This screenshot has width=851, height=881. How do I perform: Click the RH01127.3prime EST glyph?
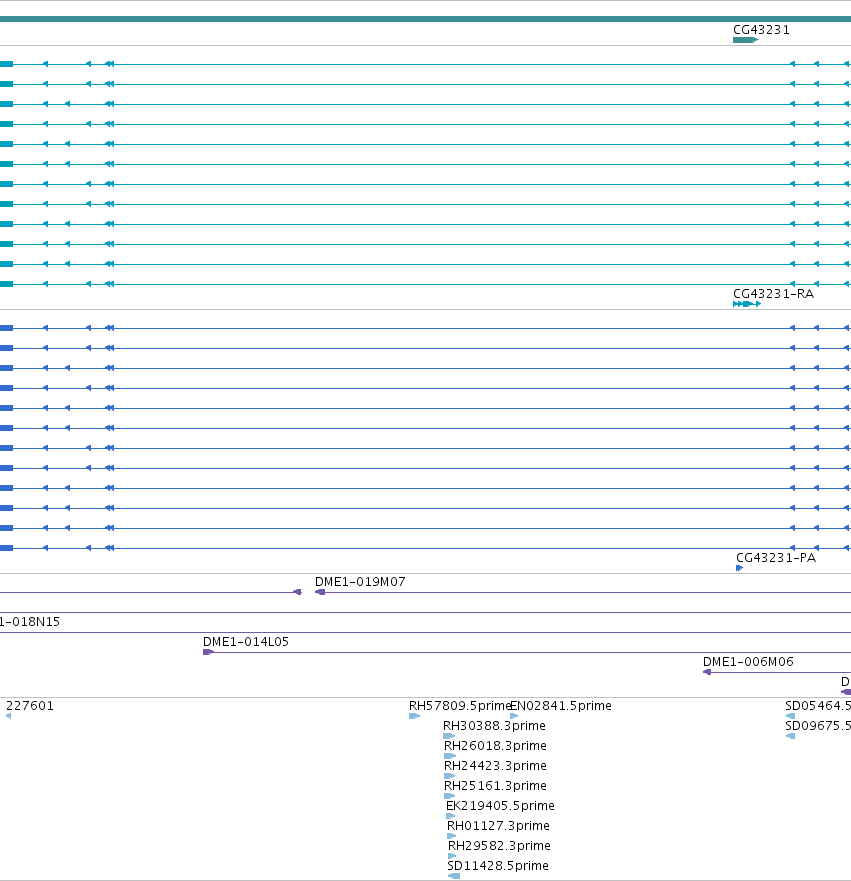(452, 836)
